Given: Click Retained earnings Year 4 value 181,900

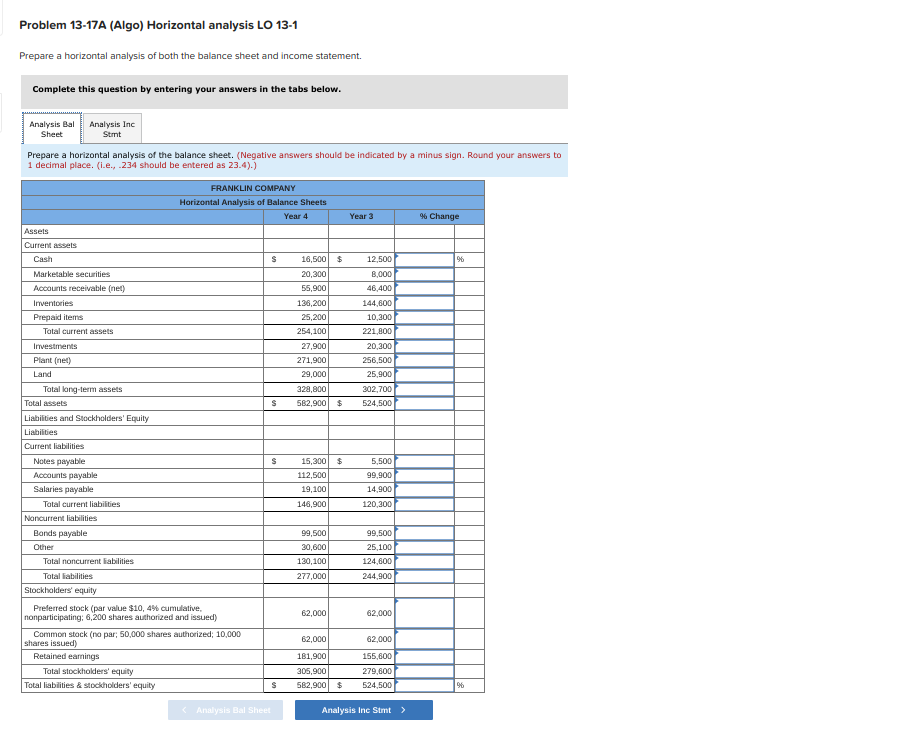Looking at the screenshot, I should click(x=312, y=656).
